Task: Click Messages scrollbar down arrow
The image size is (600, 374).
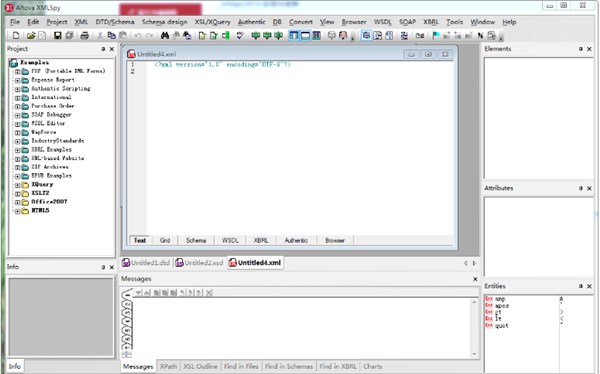Action: [x=474, y=354]
